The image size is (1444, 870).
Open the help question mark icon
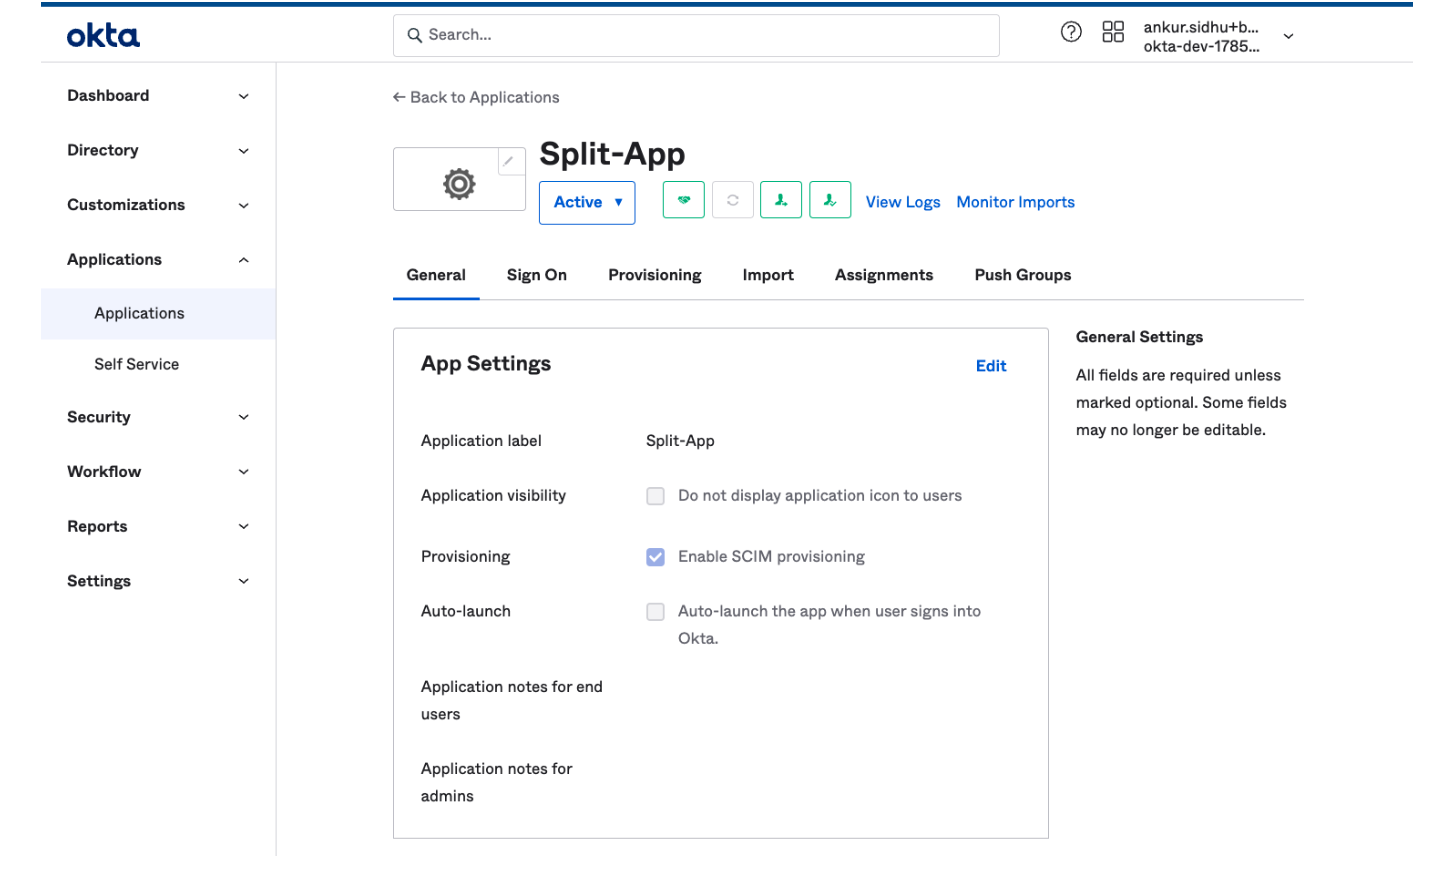click(1070, 32)
